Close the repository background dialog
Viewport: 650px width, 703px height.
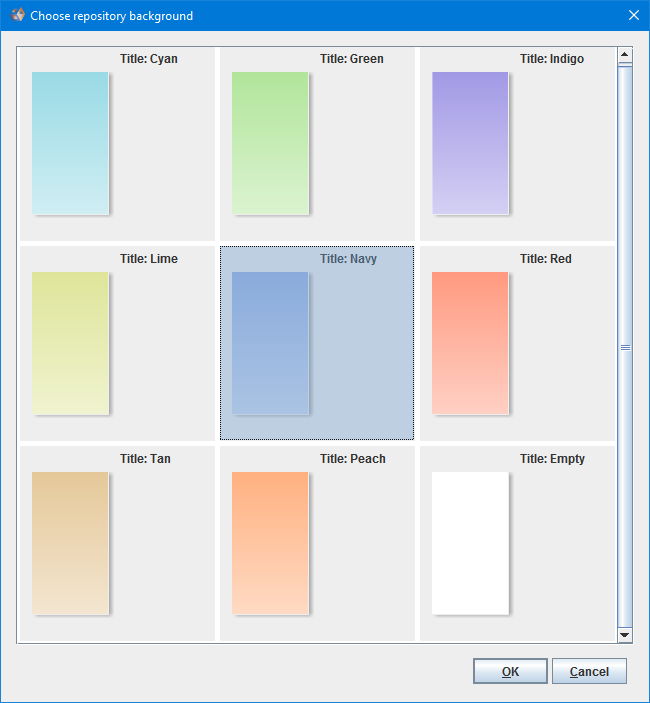[633, 15]
